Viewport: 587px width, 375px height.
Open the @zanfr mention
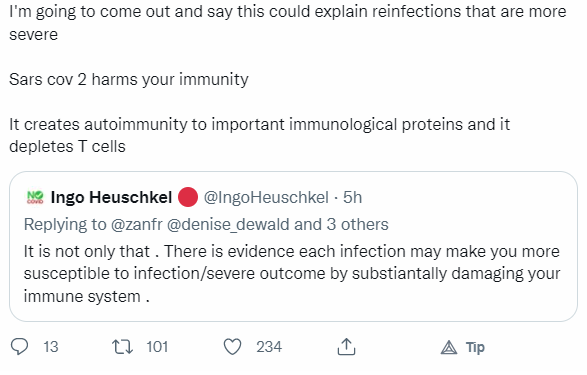pos(137,224)
